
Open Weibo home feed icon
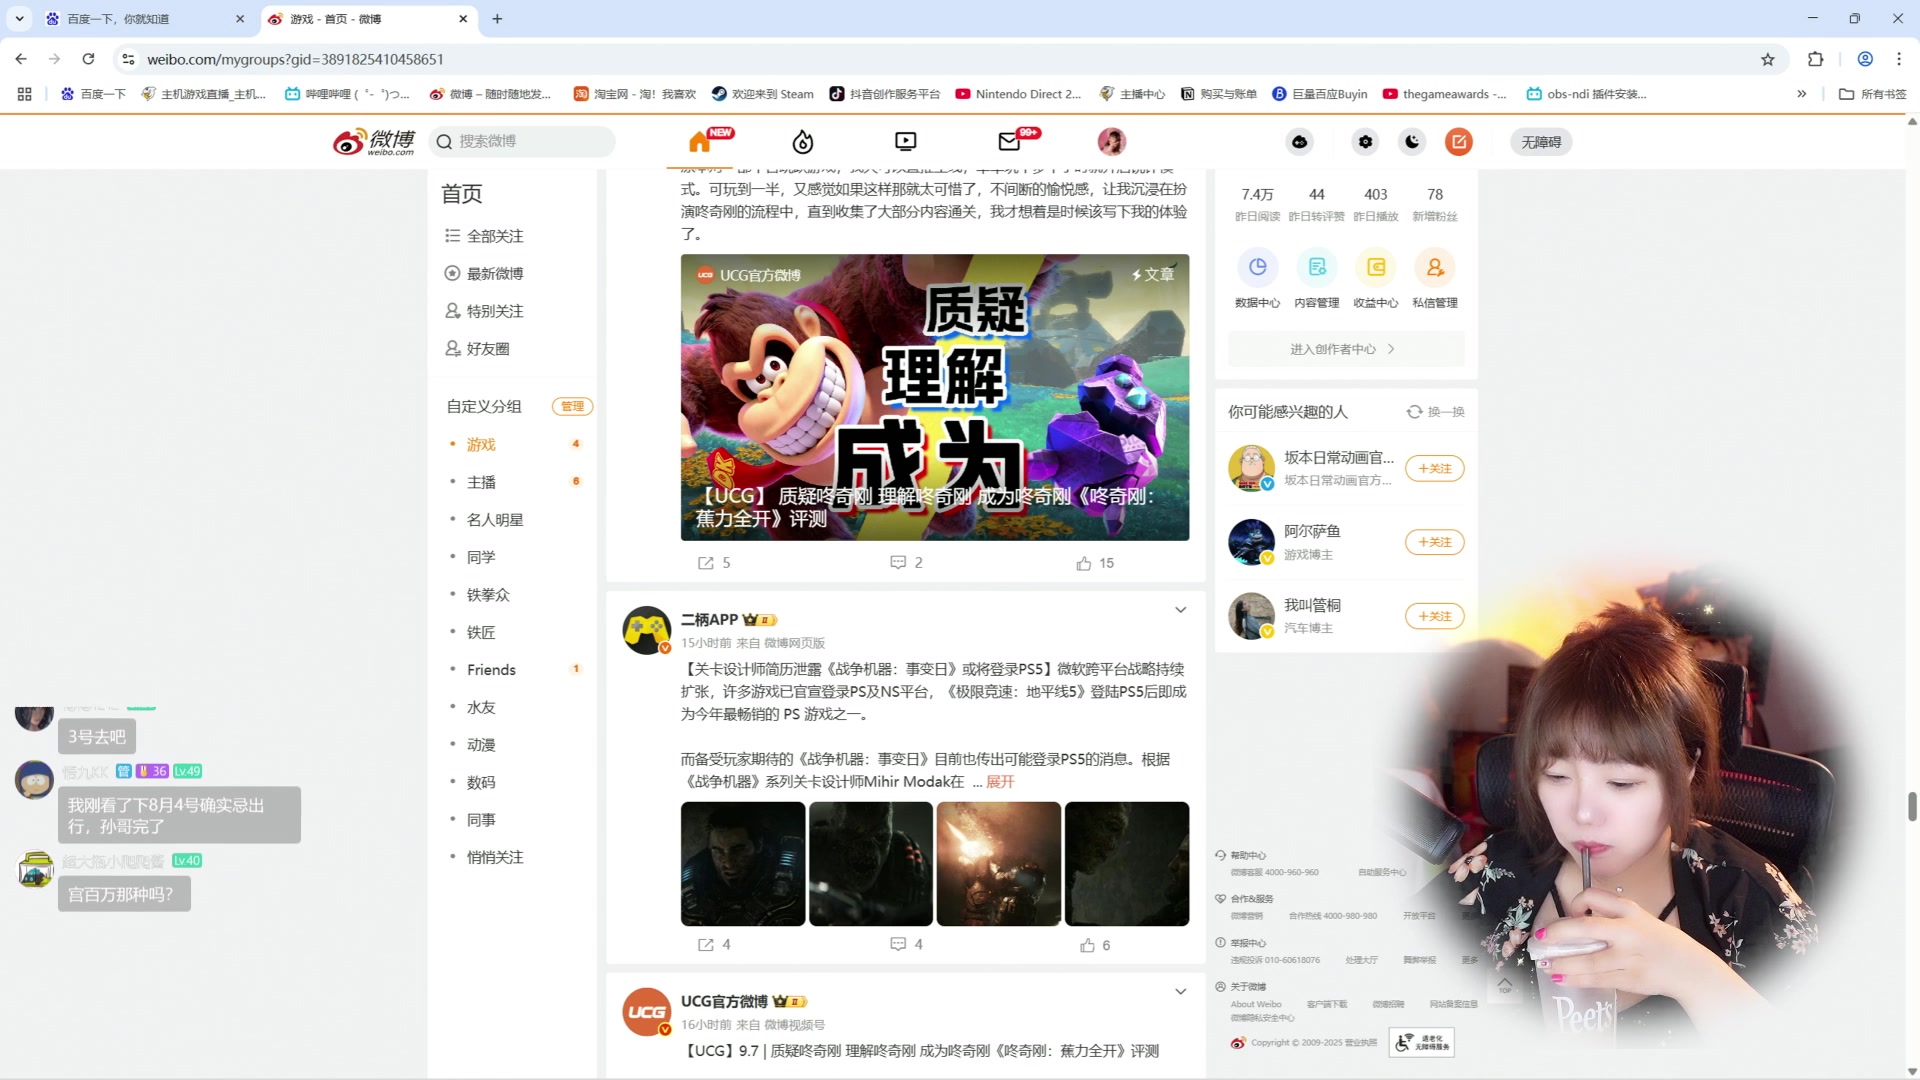click(x=700, y=142)
